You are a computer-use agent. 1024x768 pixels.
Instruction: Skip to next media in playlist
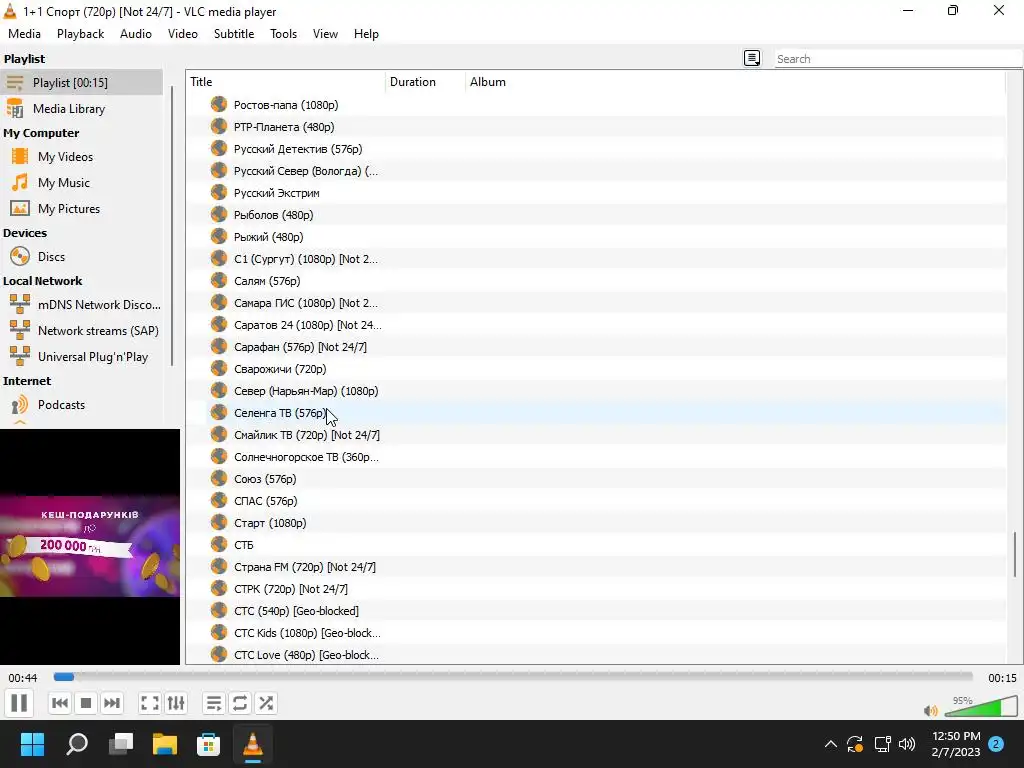(x=112, y=703)
